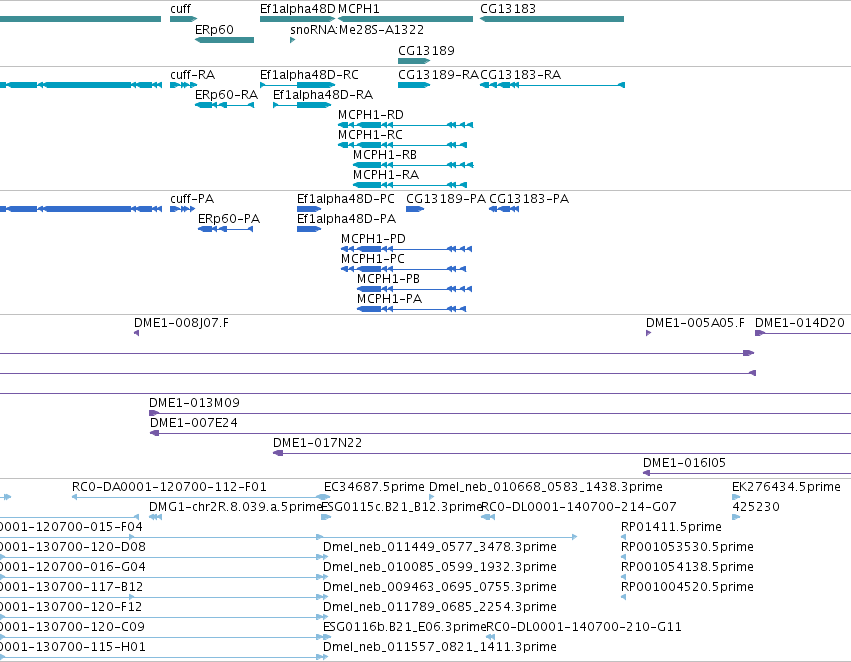The width and height of the screenshot is (851, 662).
Task: Click the EST label ending 130700-115-H01
Action: (73, 648)
